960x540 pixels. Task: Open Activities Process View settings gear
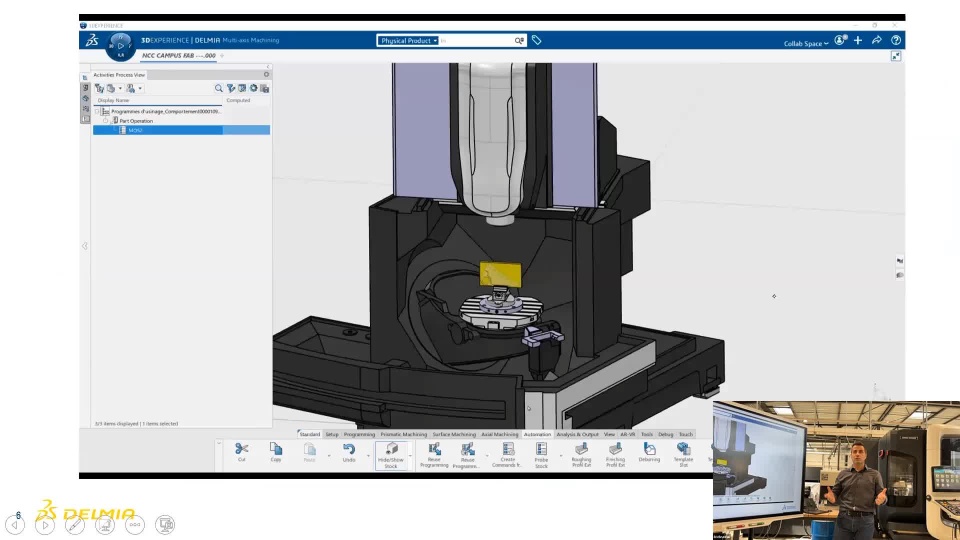pyautogui.click(x=266, y=74)
